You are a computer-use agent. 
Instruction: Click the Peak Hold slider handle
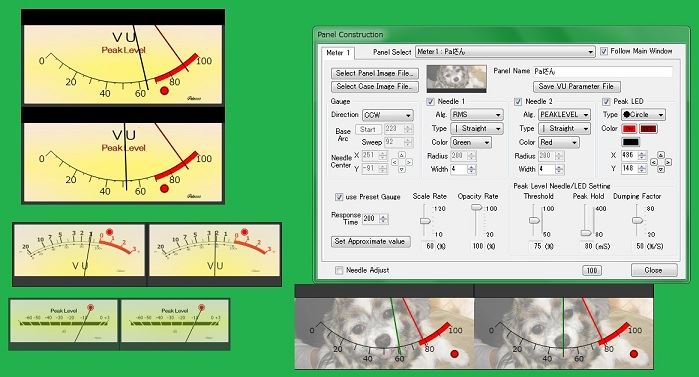pyautogui.click(x=586, y=233)
